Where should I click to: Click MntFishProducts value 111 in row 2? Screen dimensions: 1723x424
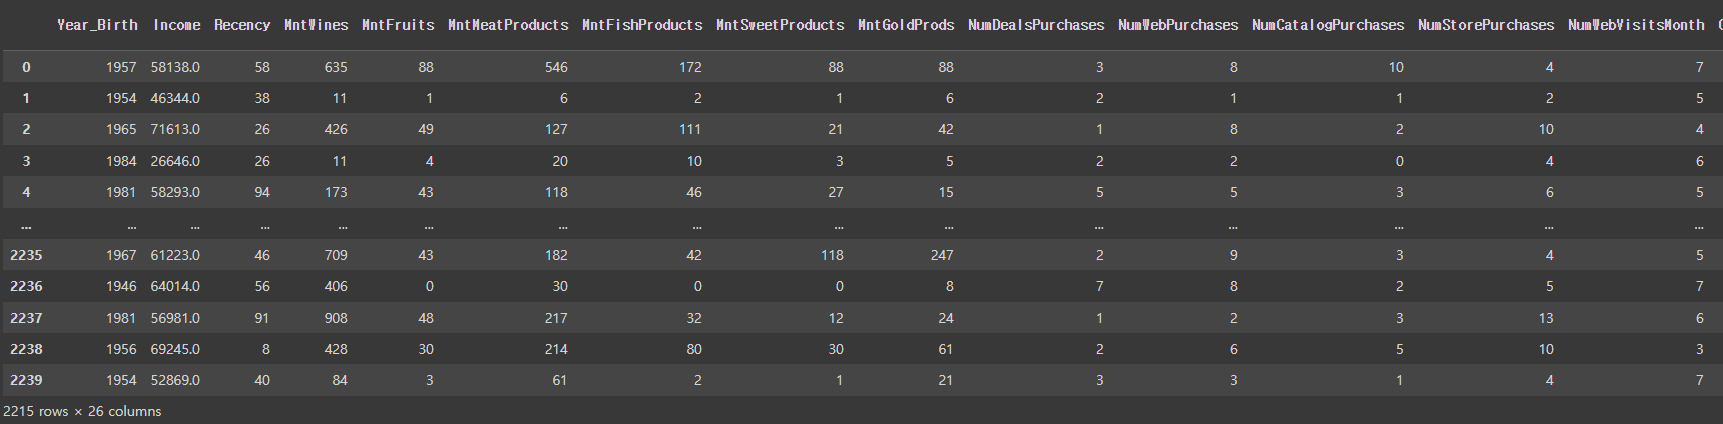690,129
